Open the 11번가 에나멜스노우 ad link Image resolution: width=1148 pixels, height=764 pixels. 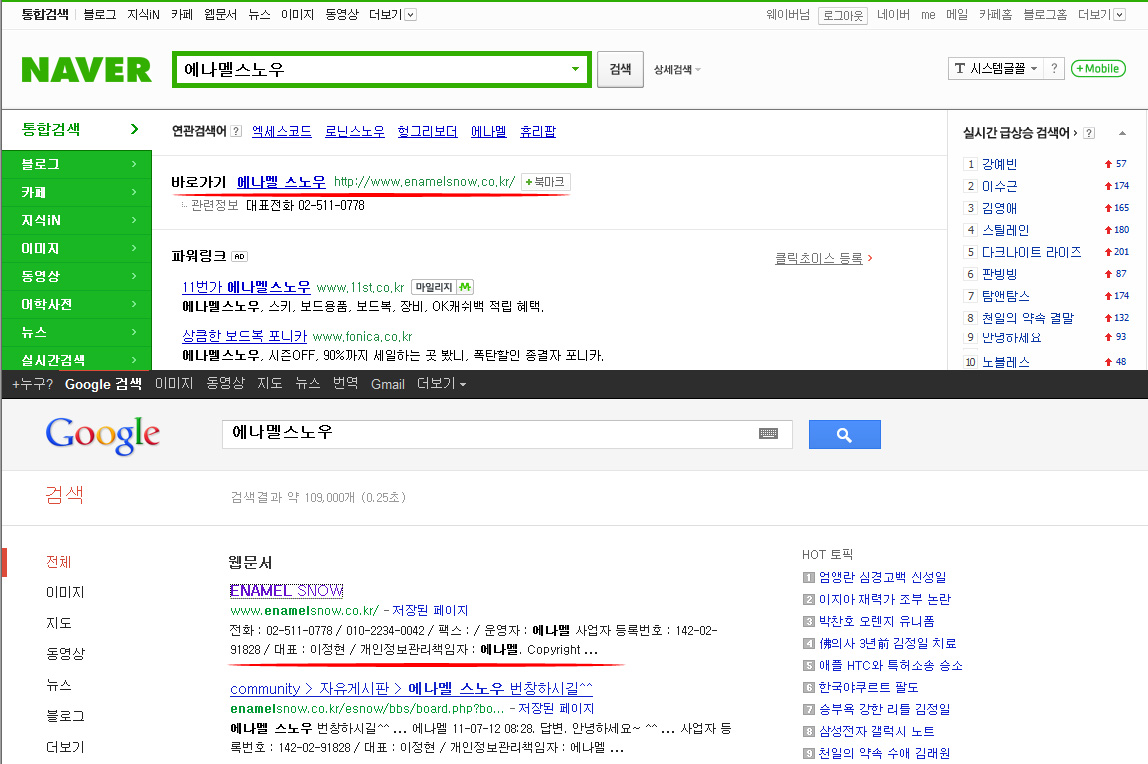pos(246,287)
